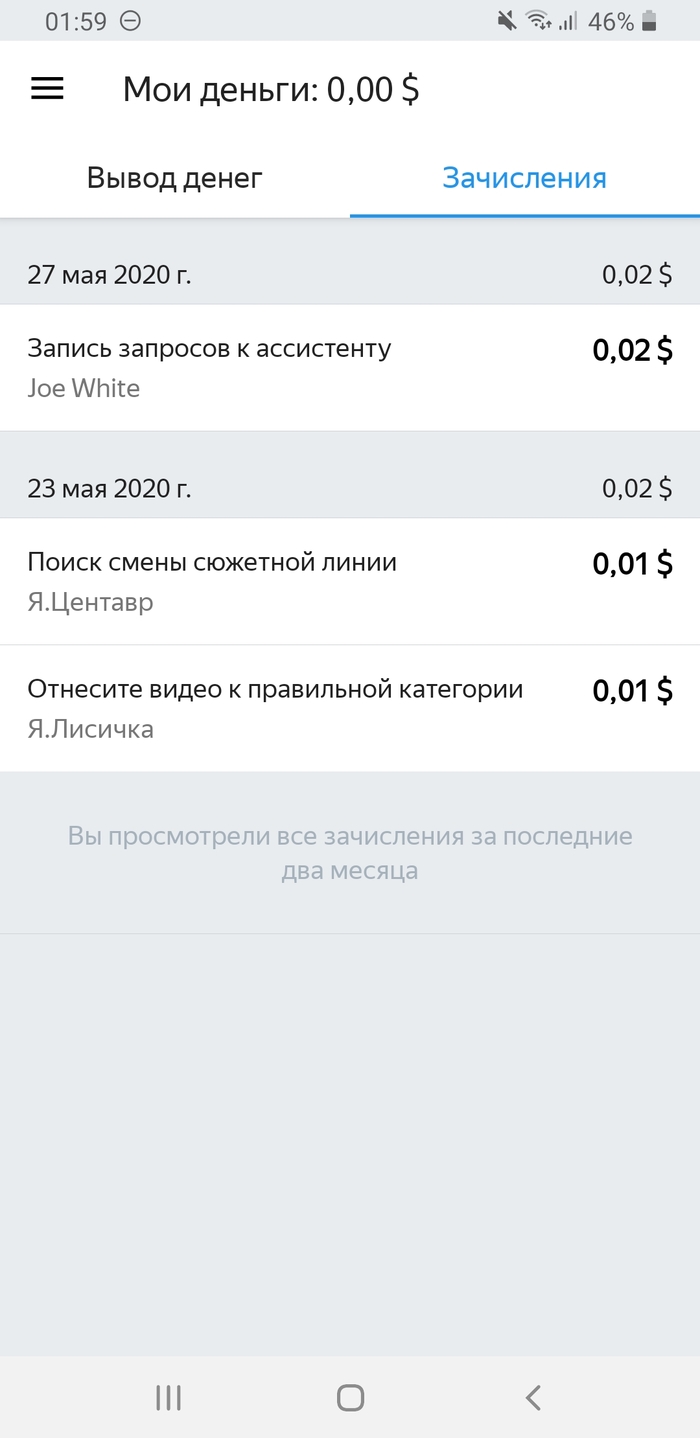Screen dimensions: 700x1438
Task: Tap the muted sound status icon
Action: point(507,21)
